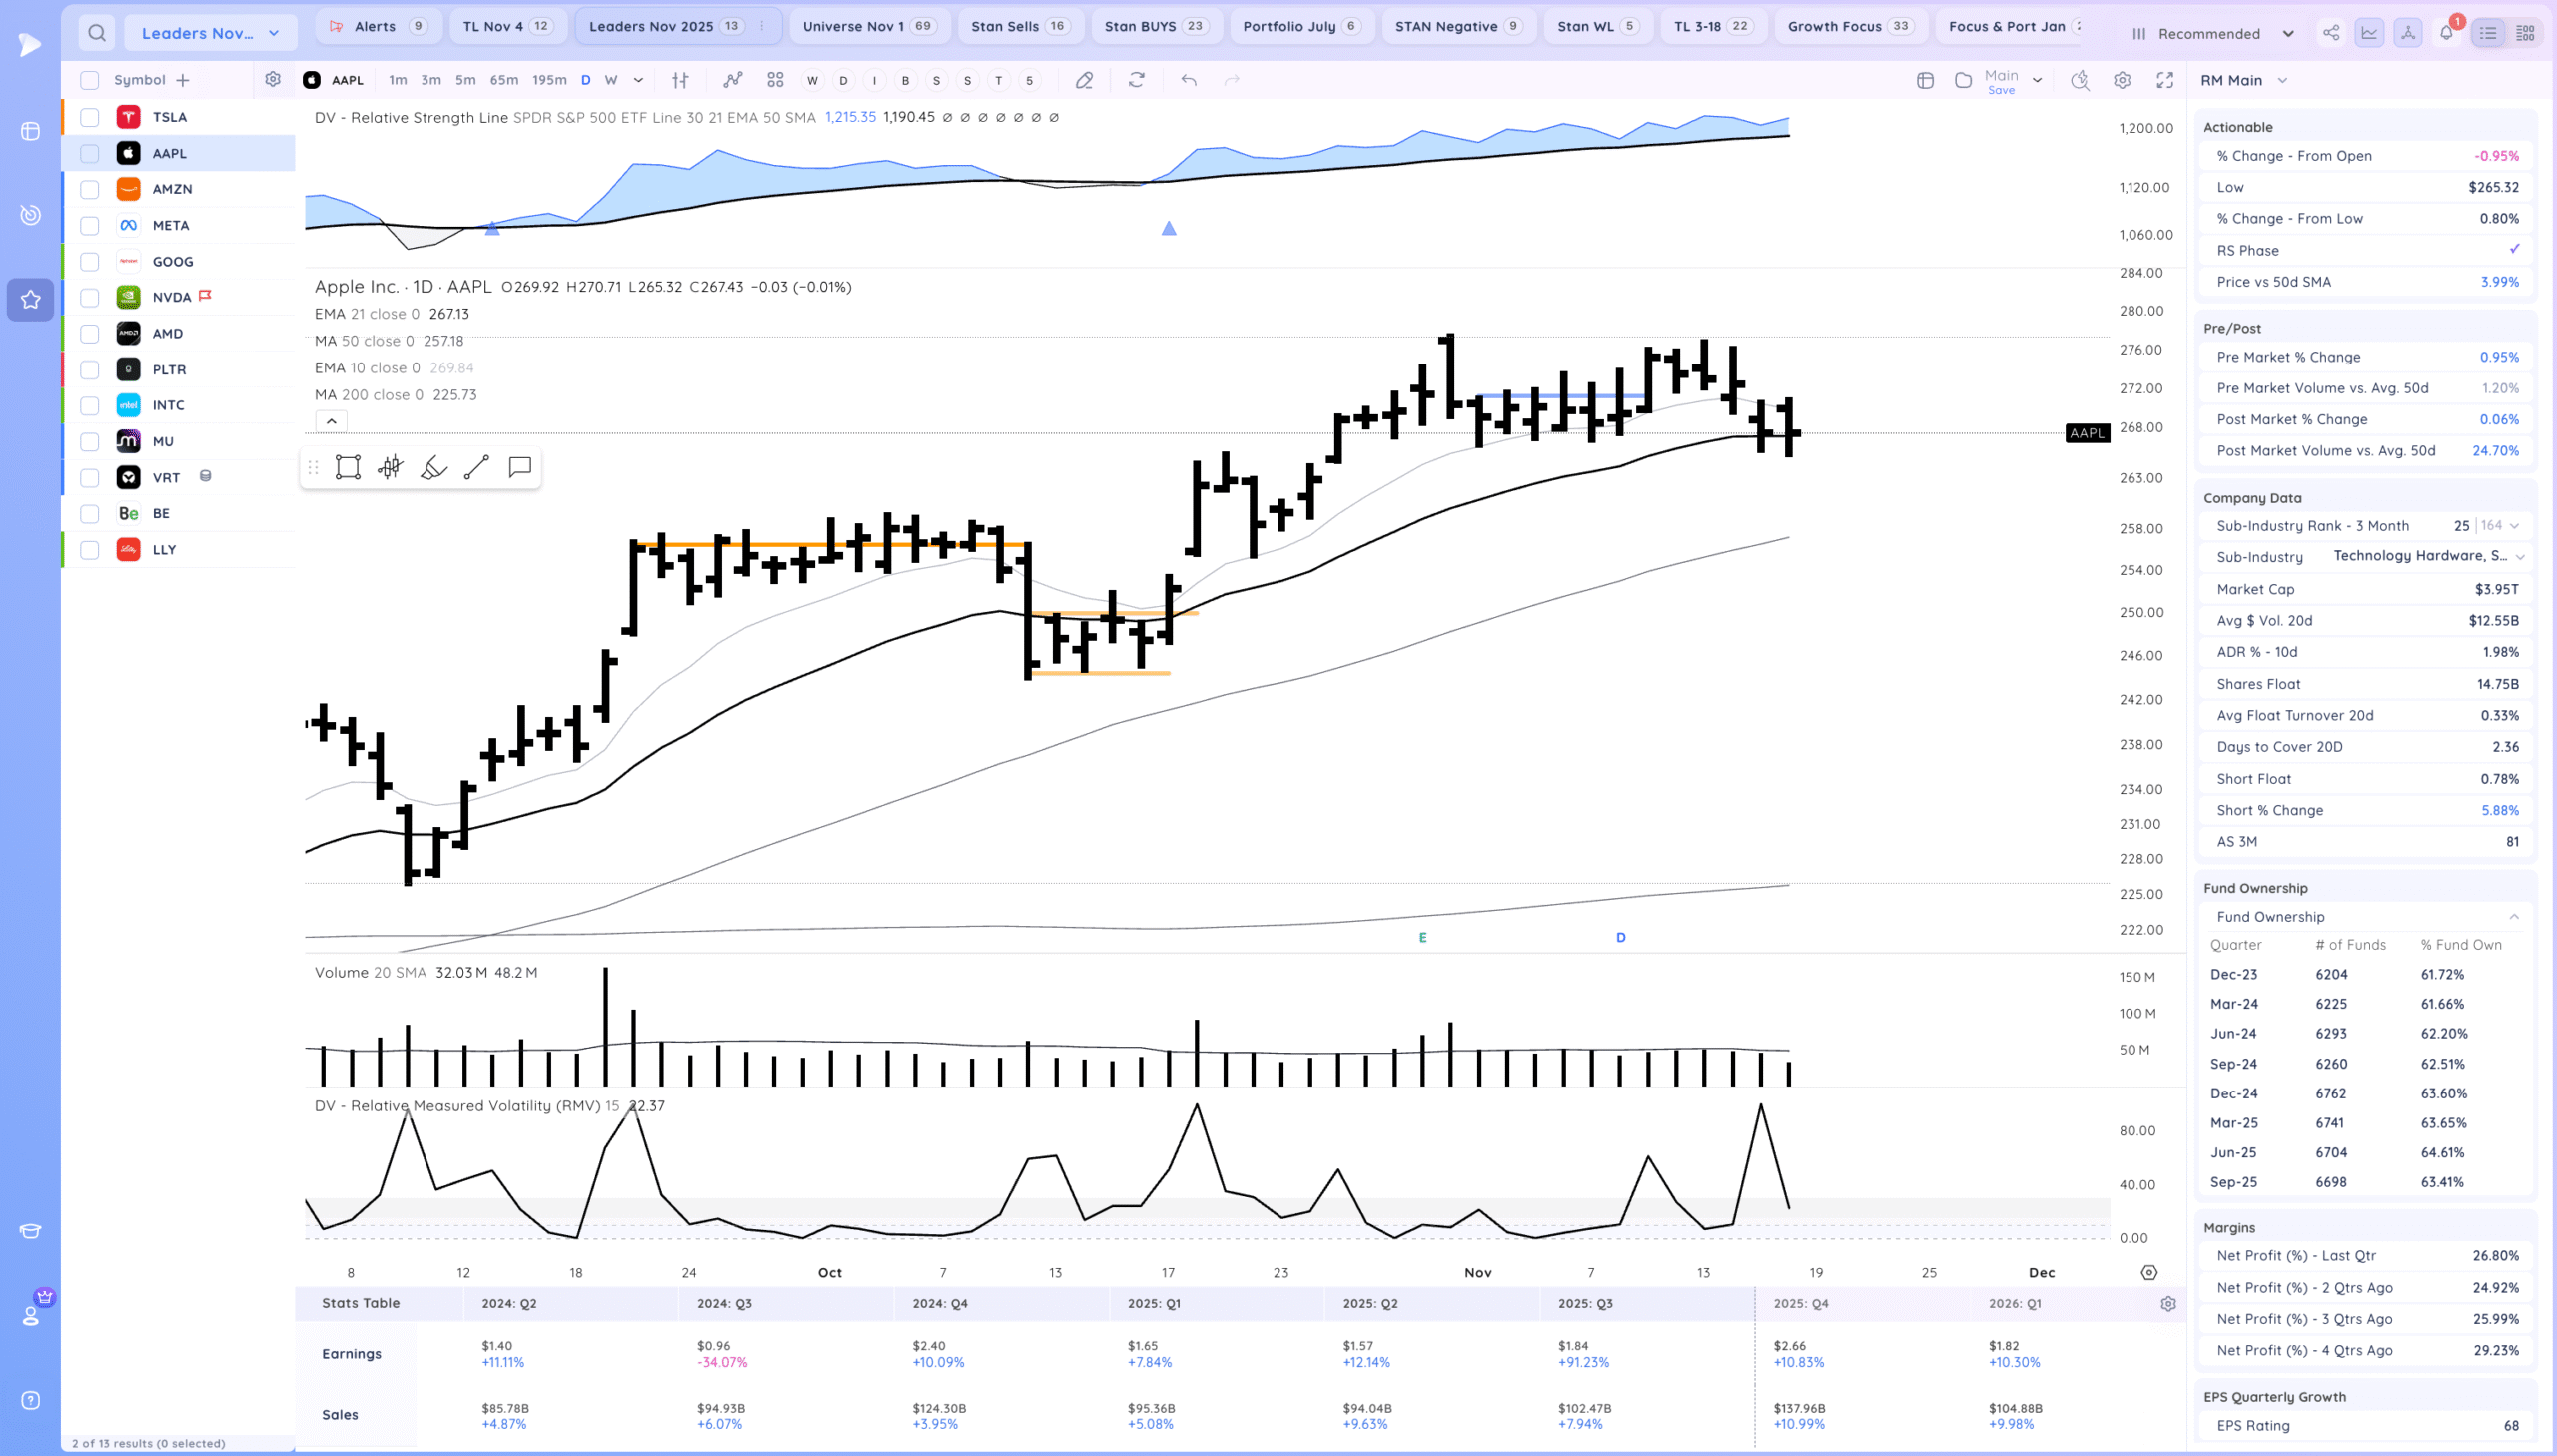The width and height of the screenshot is (2557, 1456).
Task: Check the TSLA row checkbox
Action: (90, 117)
